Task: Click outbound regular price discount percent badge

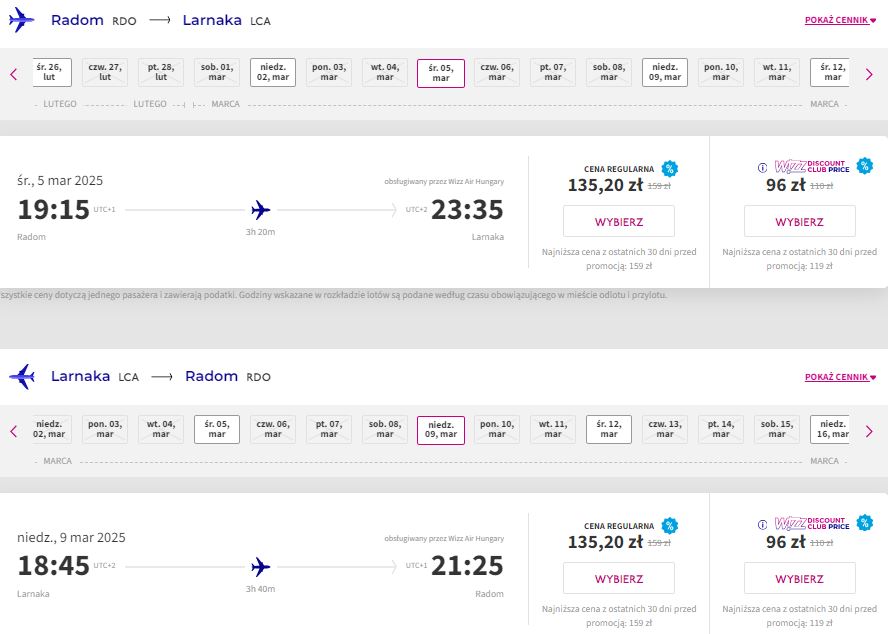Action: [670, 168]
